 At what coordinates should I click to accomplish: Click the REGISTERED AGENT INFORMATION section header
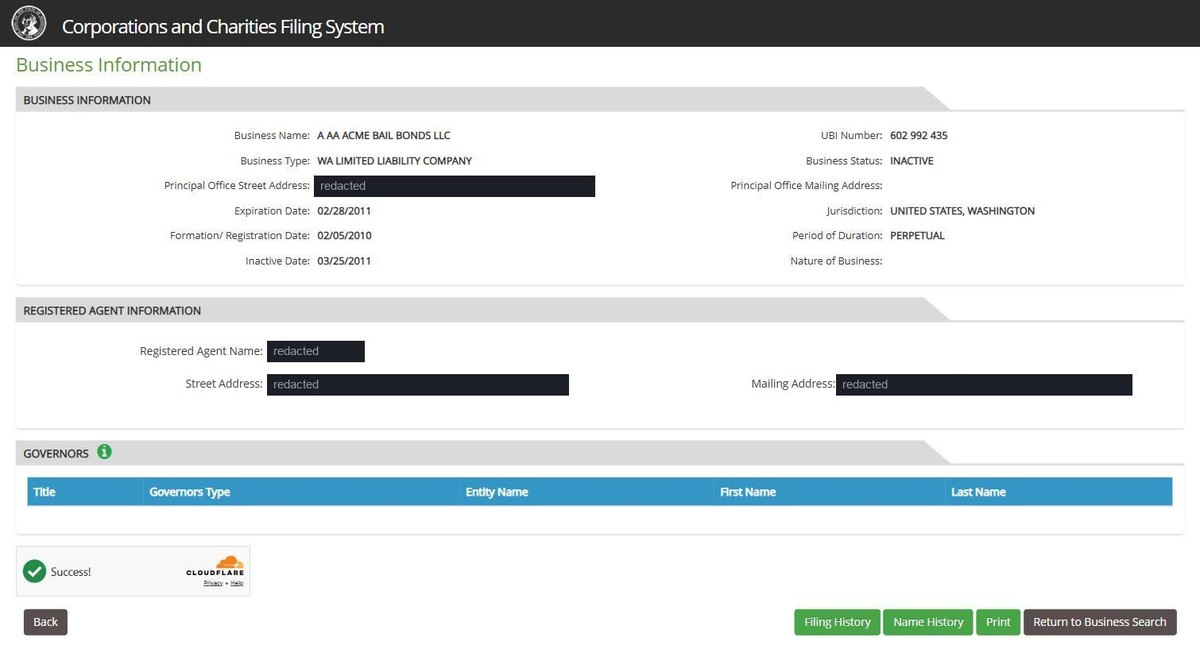point(112,311)
